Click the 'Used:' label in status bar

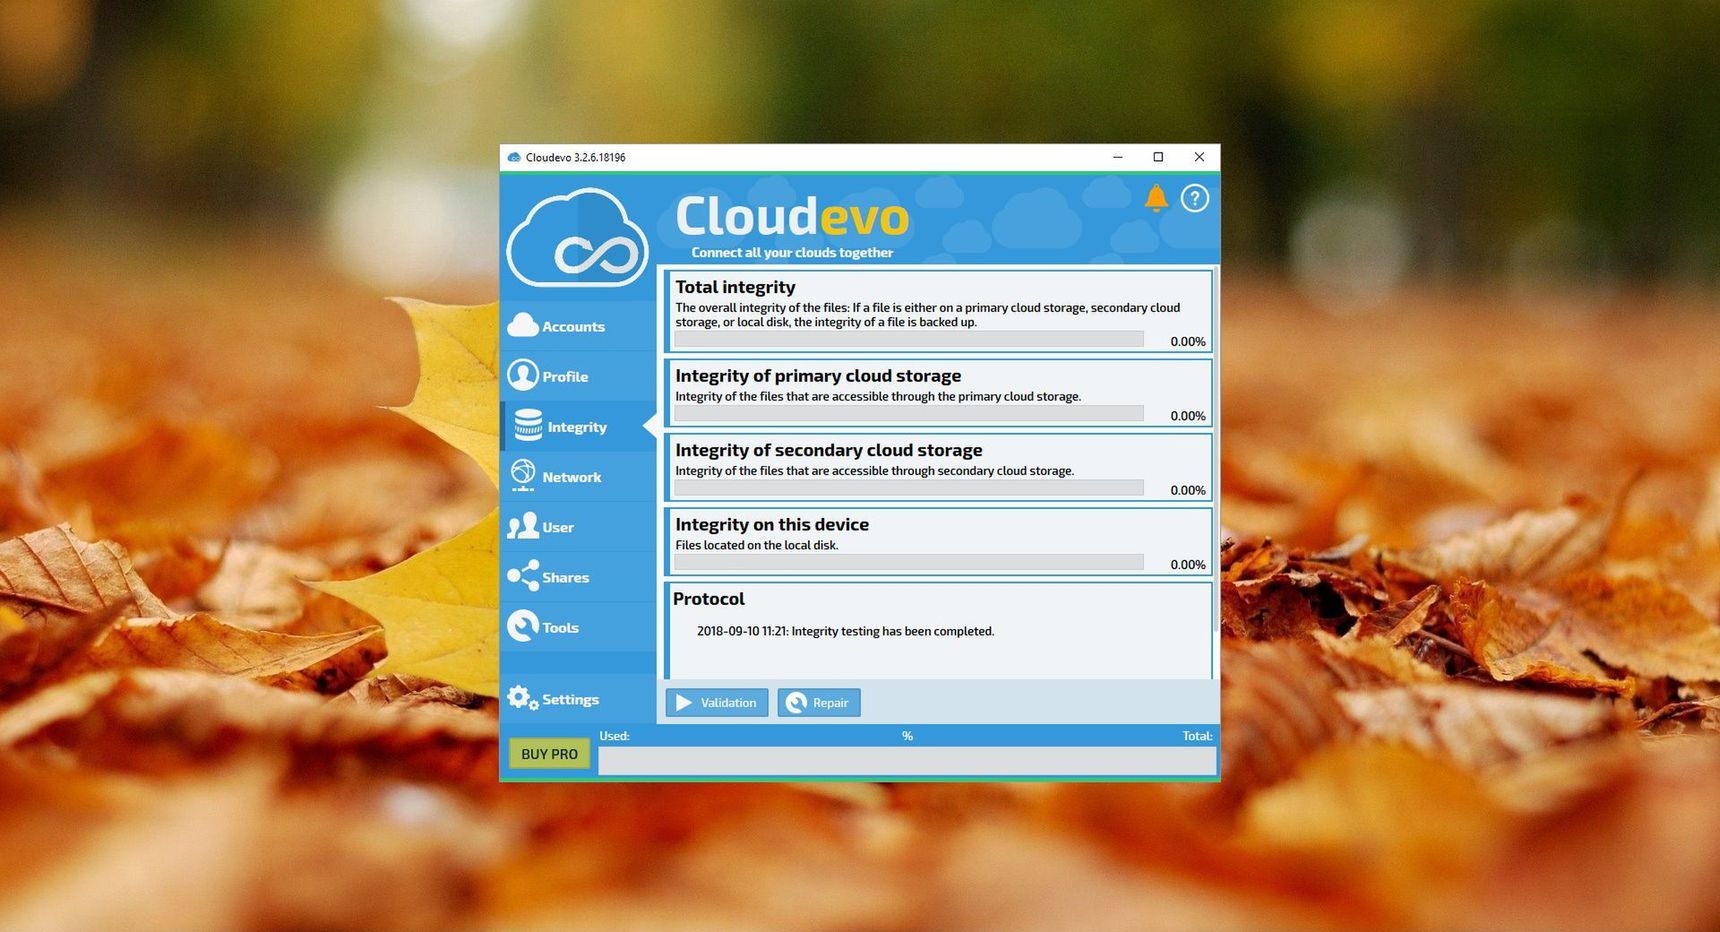coord(614,736)
